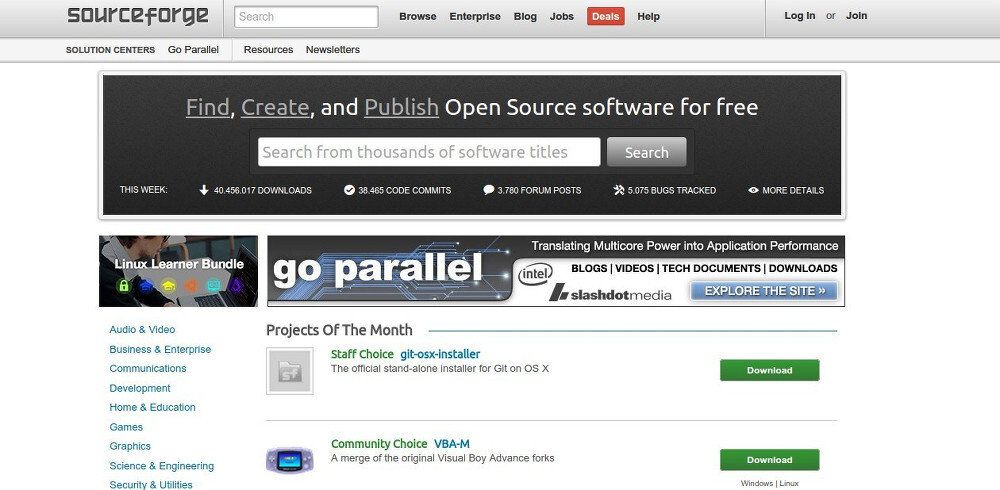Click the Publish link in the headline

[401, 107]
